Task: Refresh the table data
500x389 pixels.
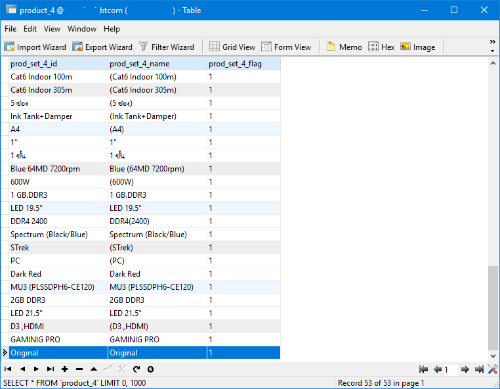Action: coord(136,369)
